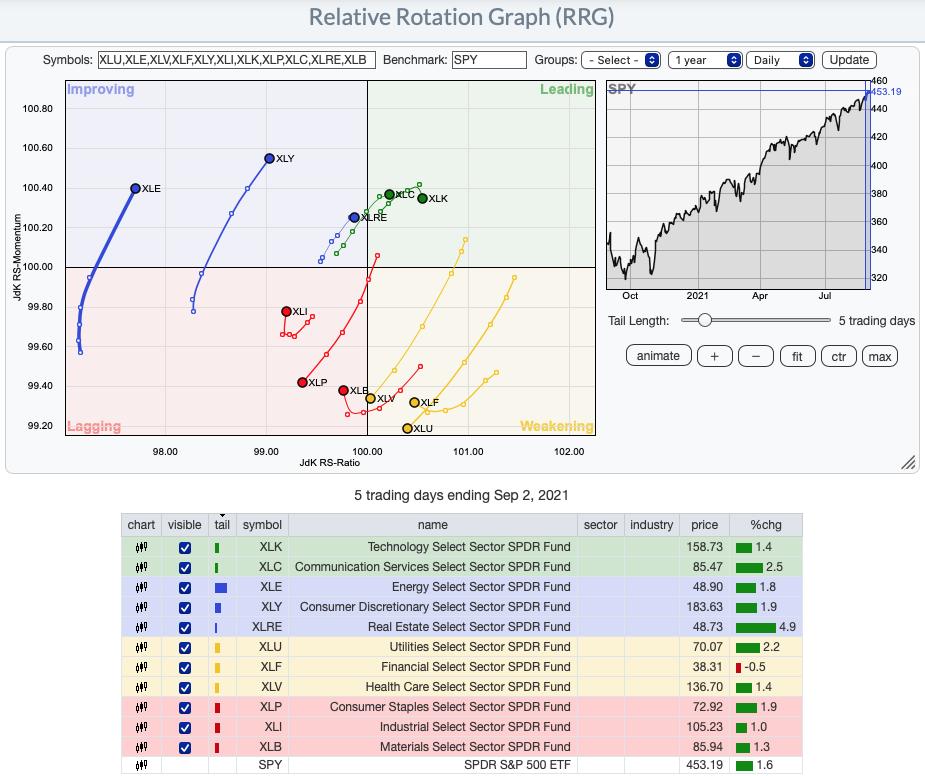The width and height of the screenshot is (925, 776).
Task: Toggle visibility of XLP
Action: pos(185,708)
